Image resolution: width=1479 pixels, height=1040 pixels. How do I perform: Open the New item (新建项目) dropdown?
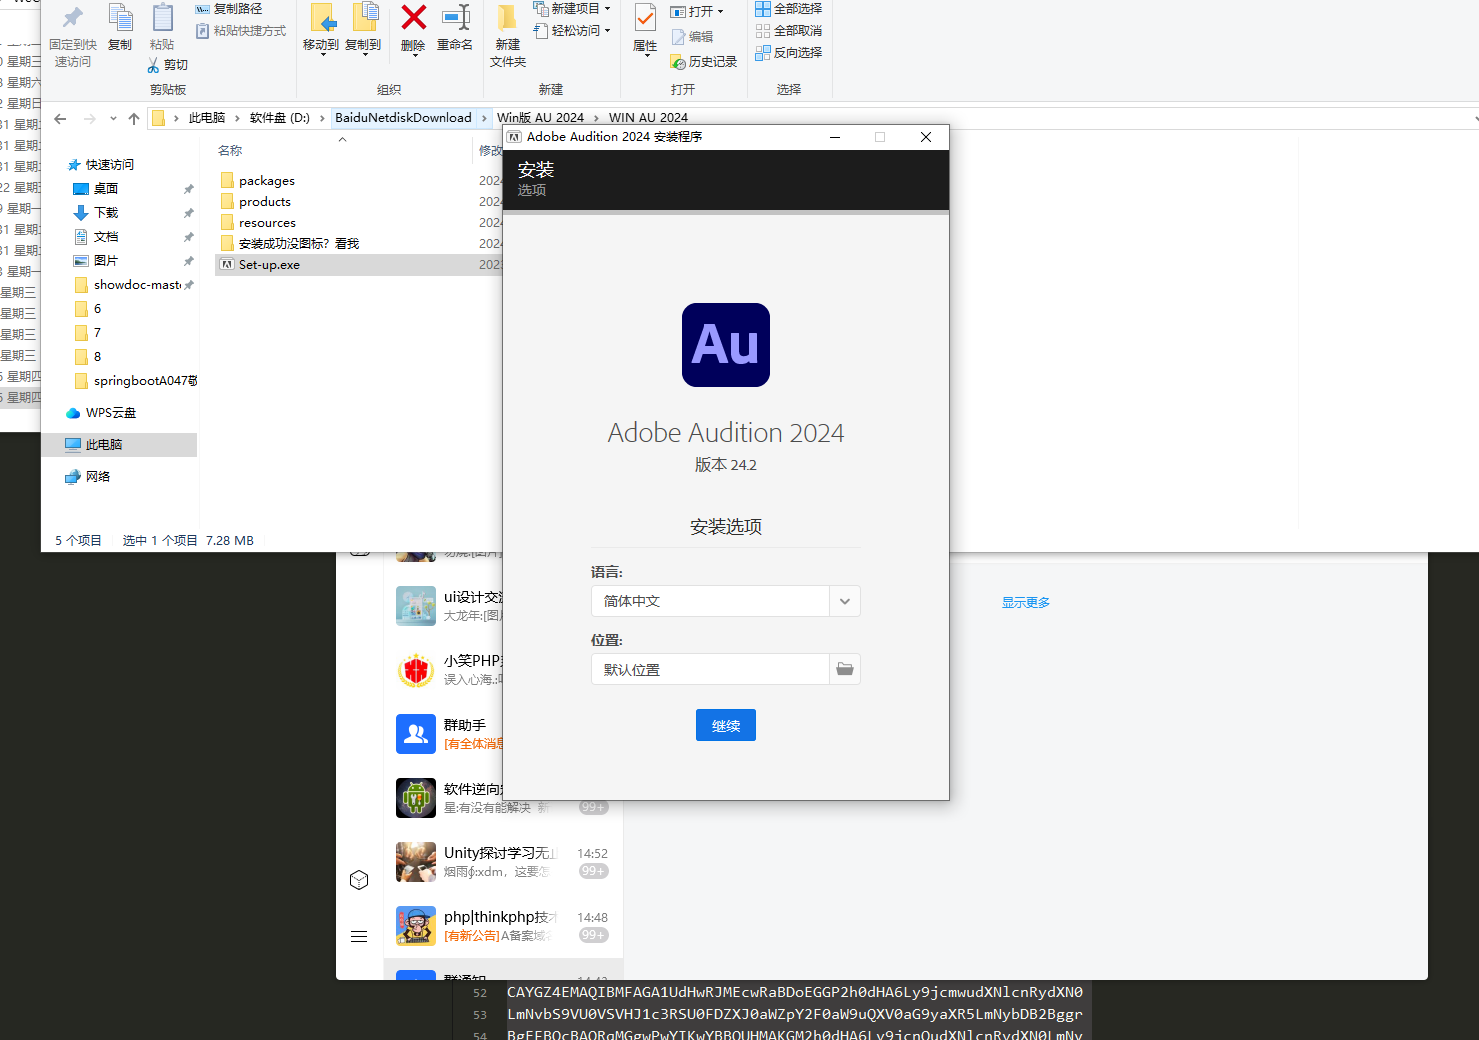pos(572,9)
